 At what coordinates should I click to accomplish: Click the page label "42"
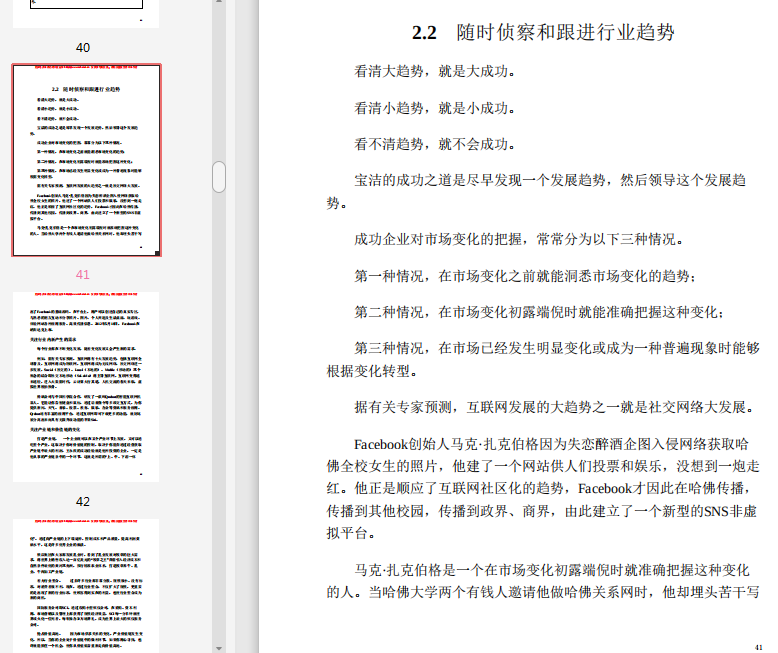(83, 502)
